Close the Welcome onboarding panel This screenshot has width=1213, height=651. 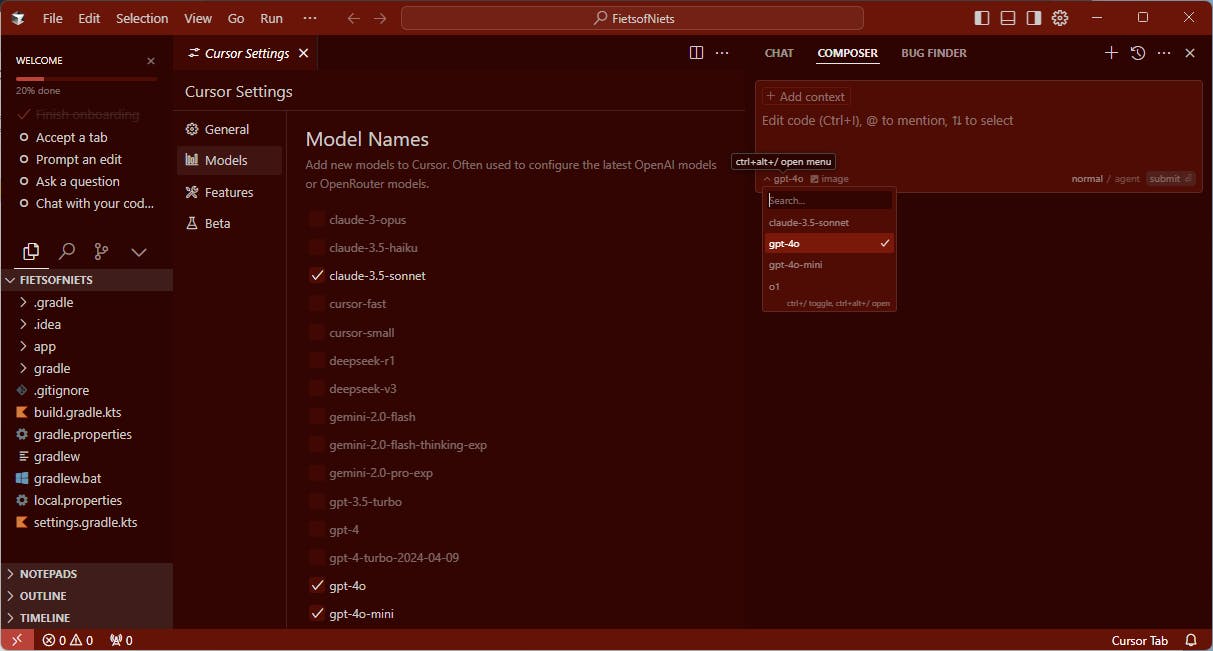(x=151, y=61)
